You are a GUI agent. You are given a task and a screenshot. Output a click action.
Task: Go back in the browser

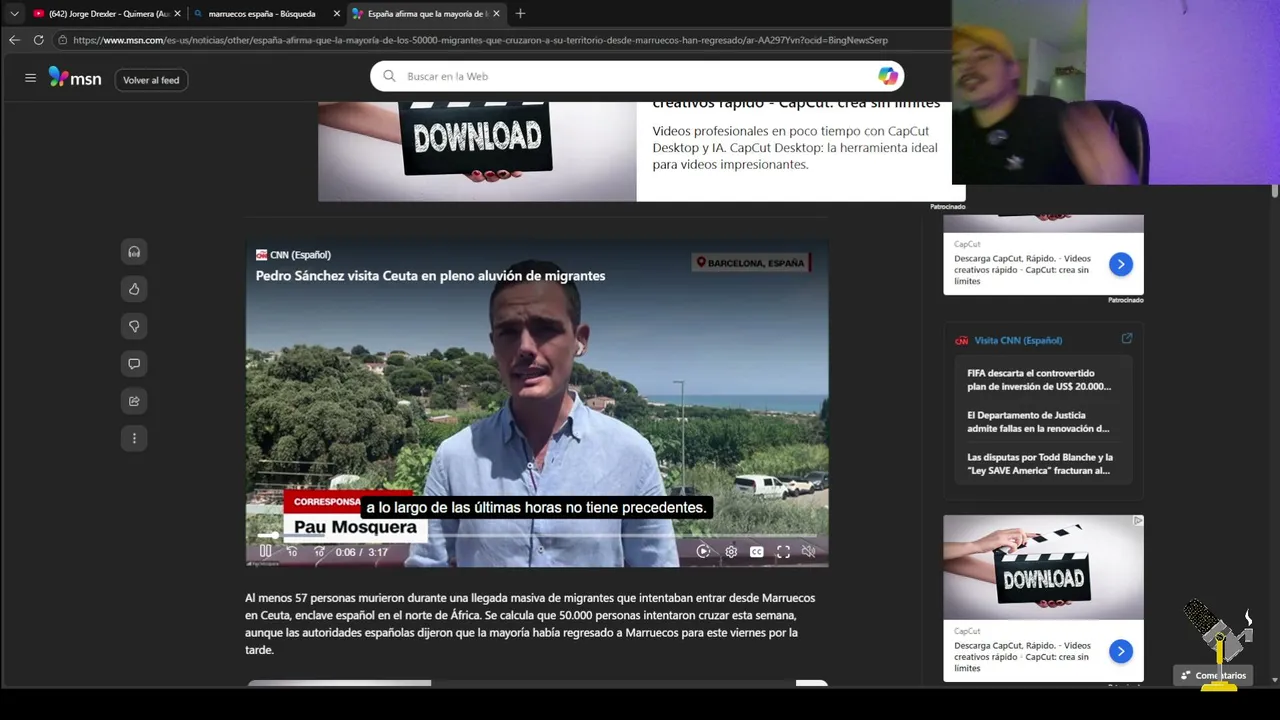14,40
